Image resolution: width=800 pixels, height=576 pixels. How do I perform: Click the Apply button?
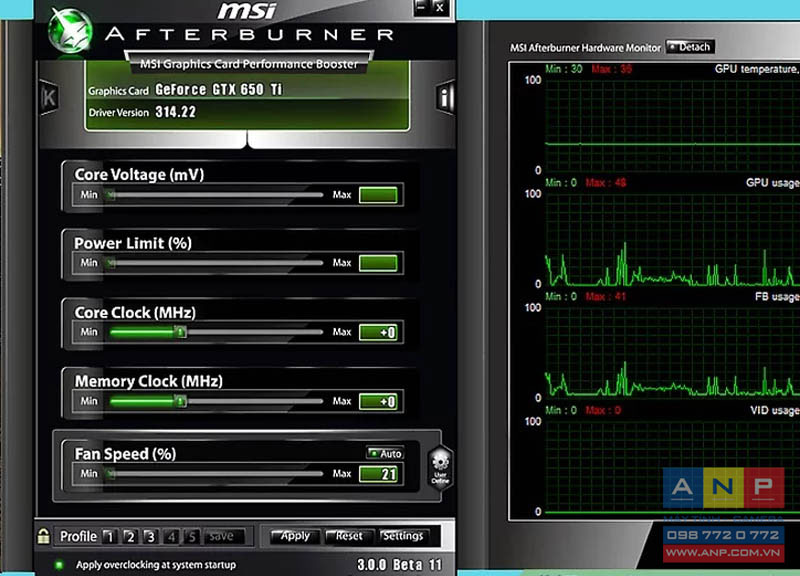pyautogui.click(x=295, y=536)
